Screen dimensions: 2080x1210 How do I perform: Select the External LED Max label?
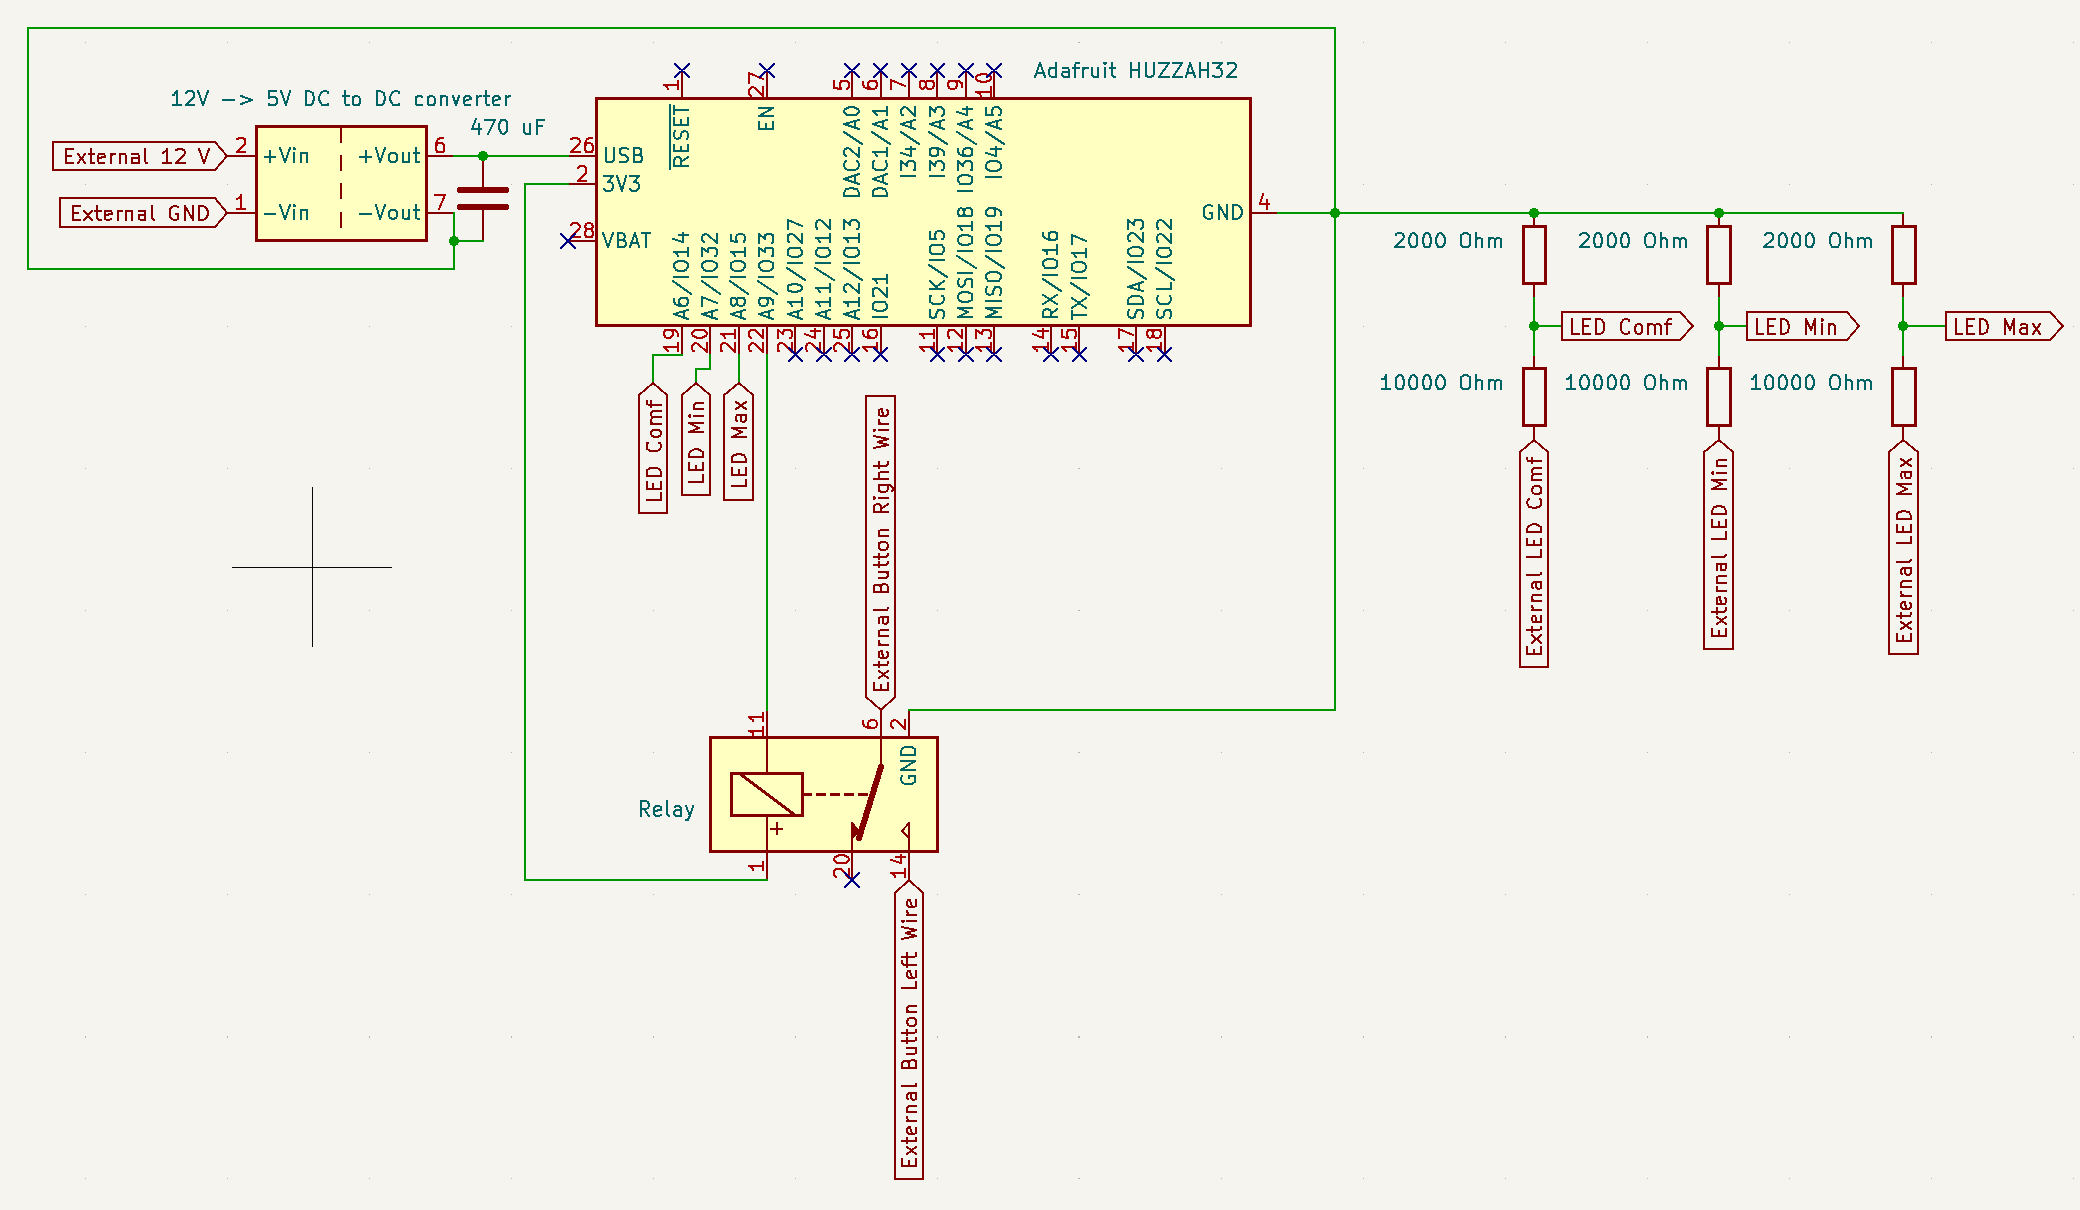(1904, 547)
